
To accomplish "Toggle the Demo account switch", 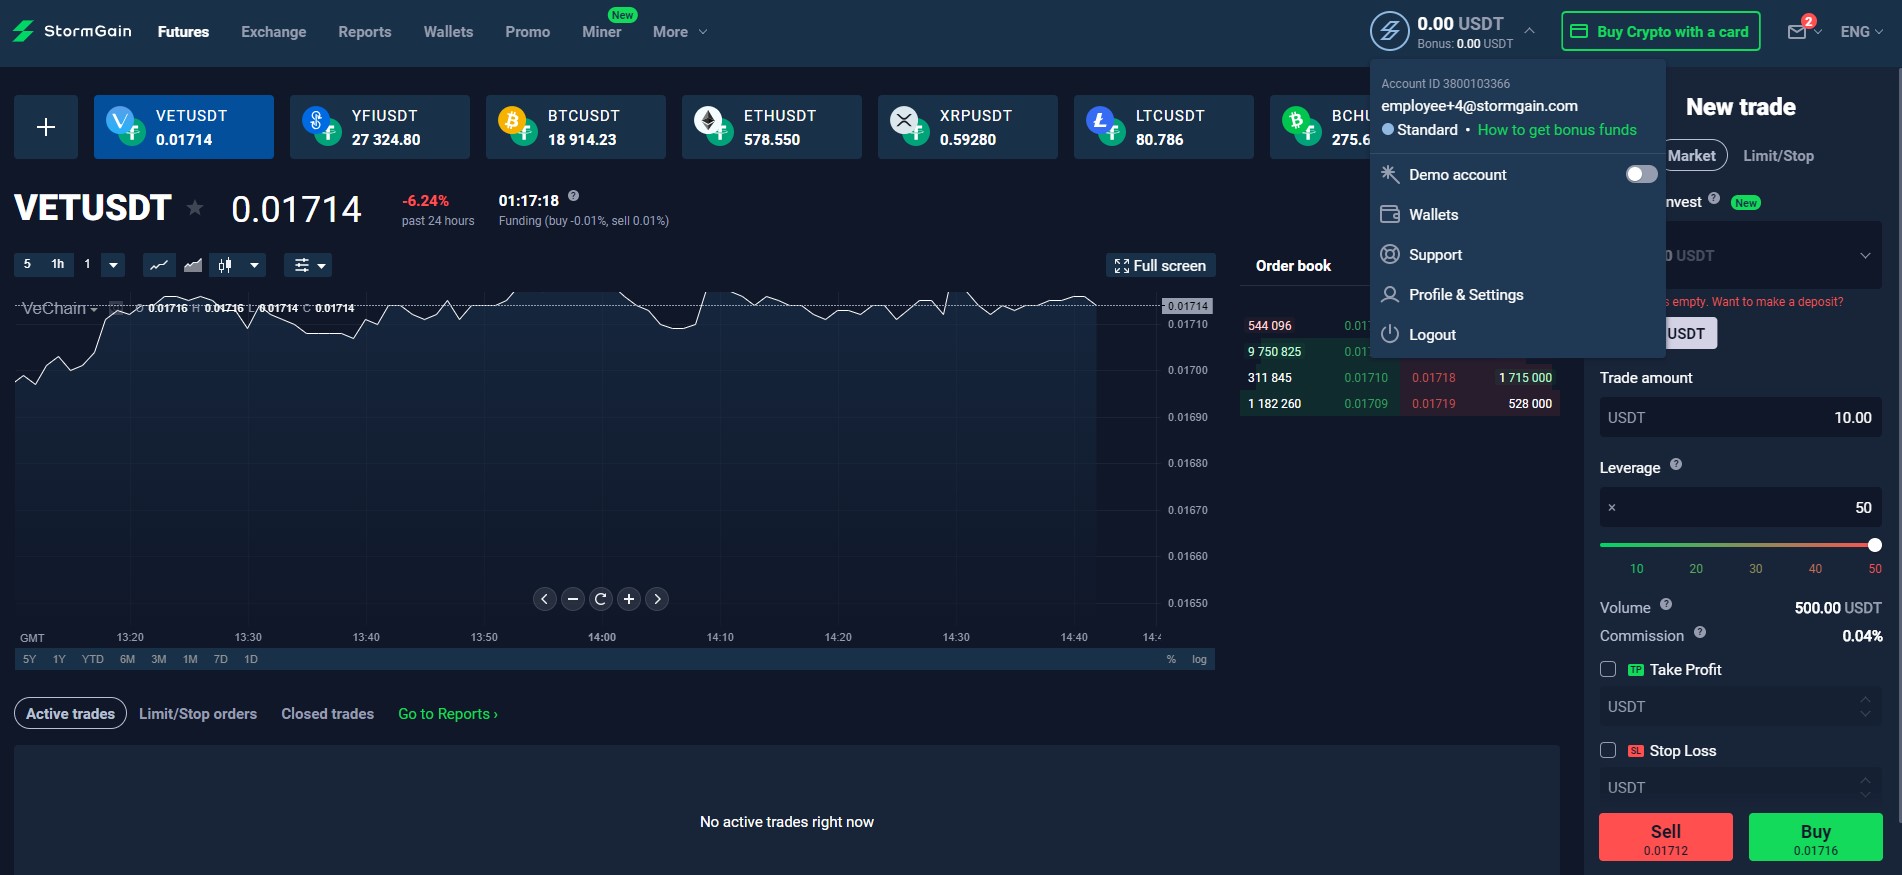I will point(1640,175).
